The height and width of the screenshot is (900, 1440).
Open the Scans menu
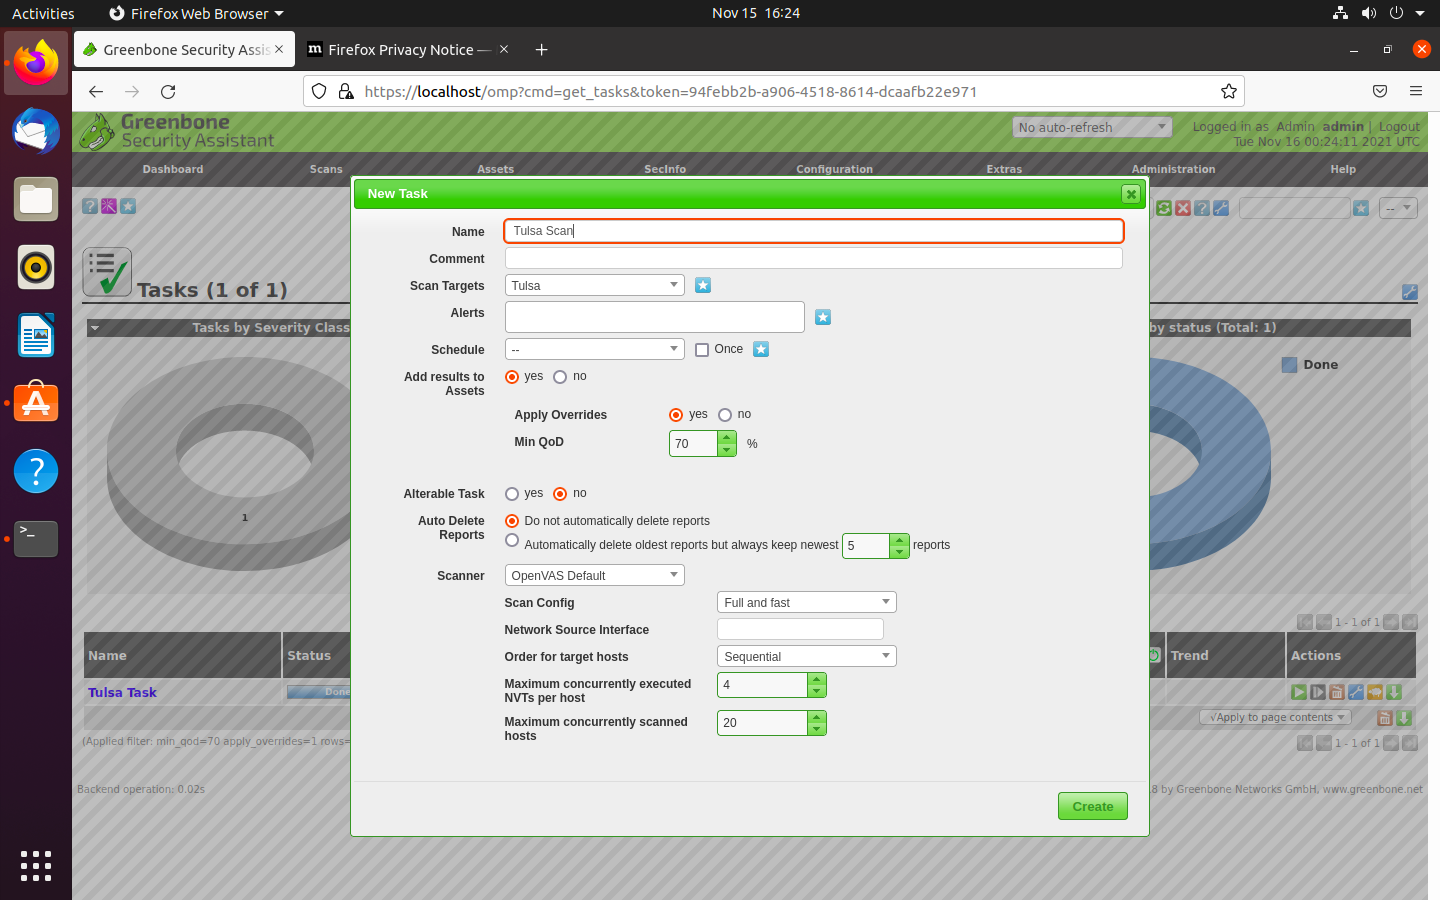[326, 169]
